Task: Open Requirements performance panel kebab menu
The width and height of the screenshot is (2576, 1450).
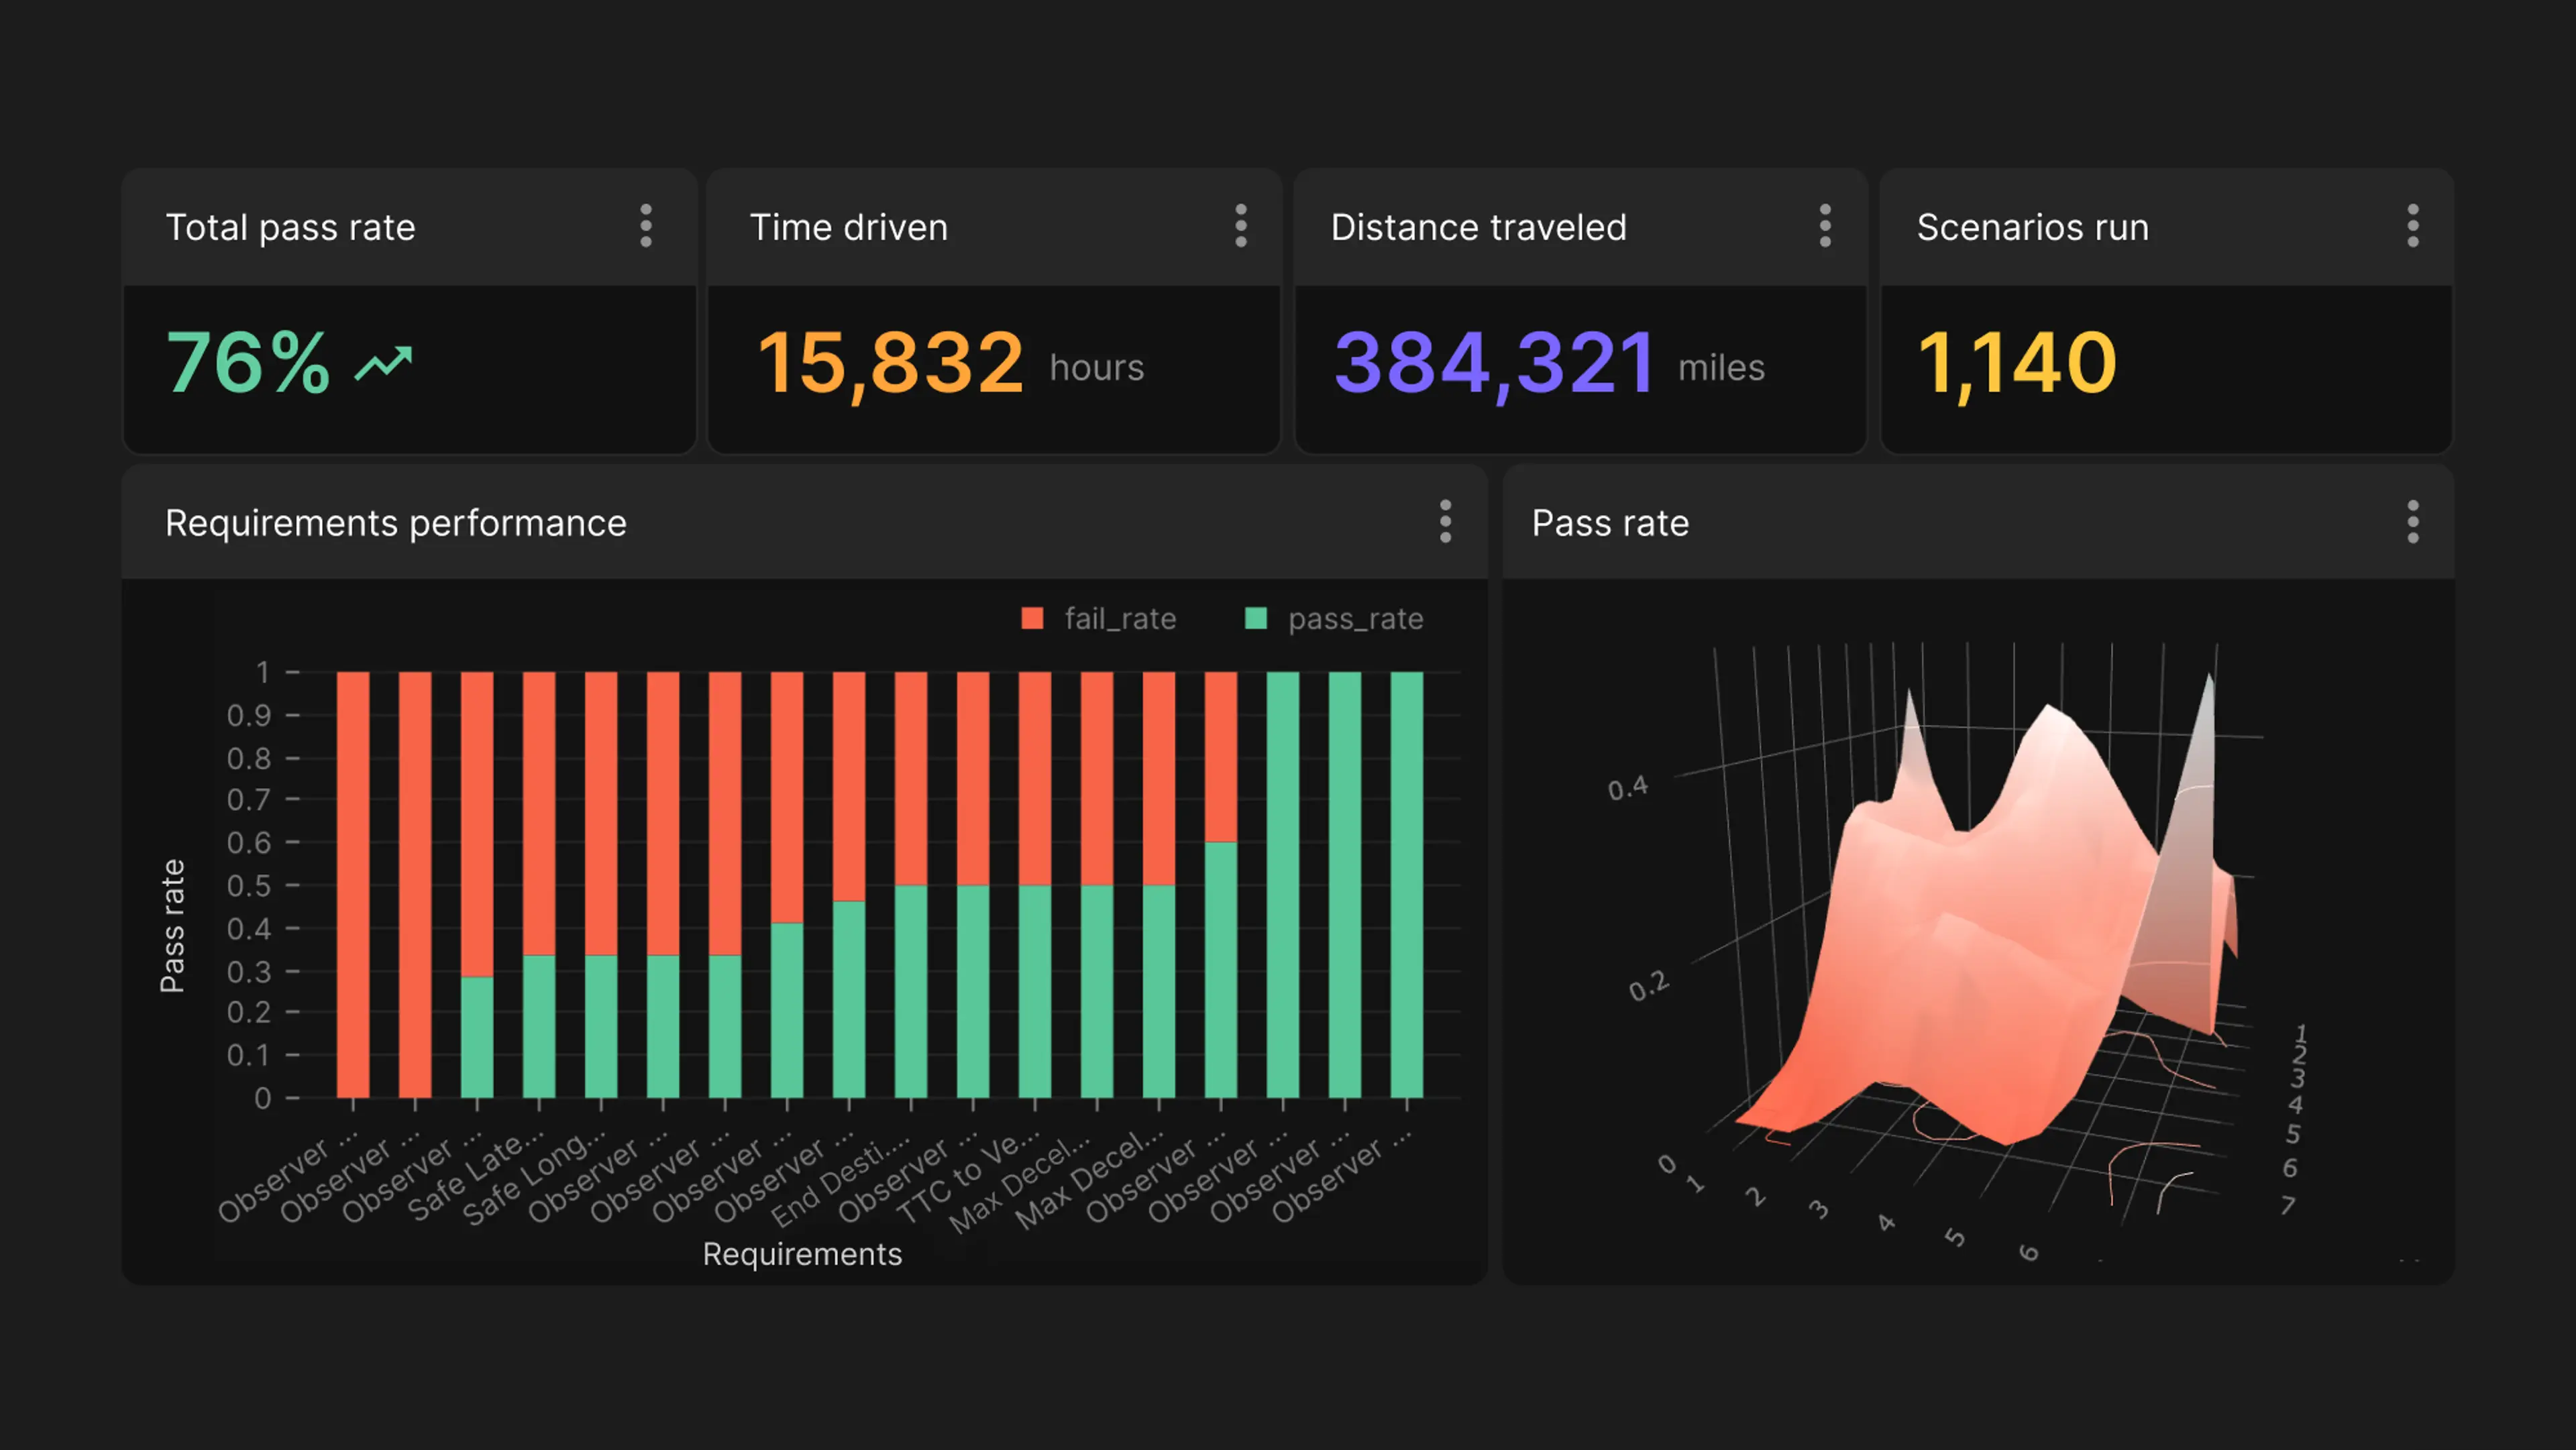Action: pyautogui.click(x=1445, y=522)
